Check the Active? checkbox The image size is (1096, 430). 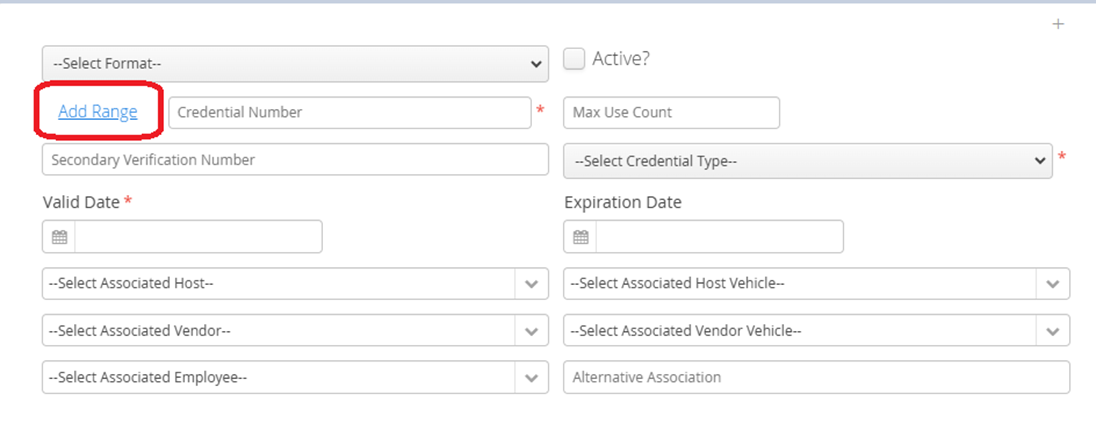point(575,59)
